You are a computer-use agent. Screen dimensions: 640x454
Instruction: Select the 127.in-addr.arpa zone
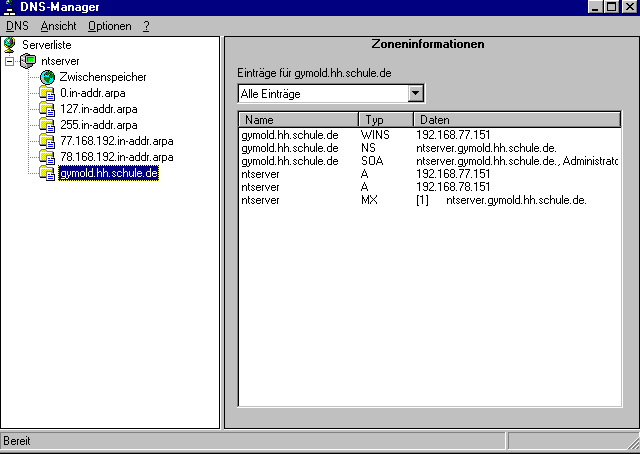coord(99,109)
